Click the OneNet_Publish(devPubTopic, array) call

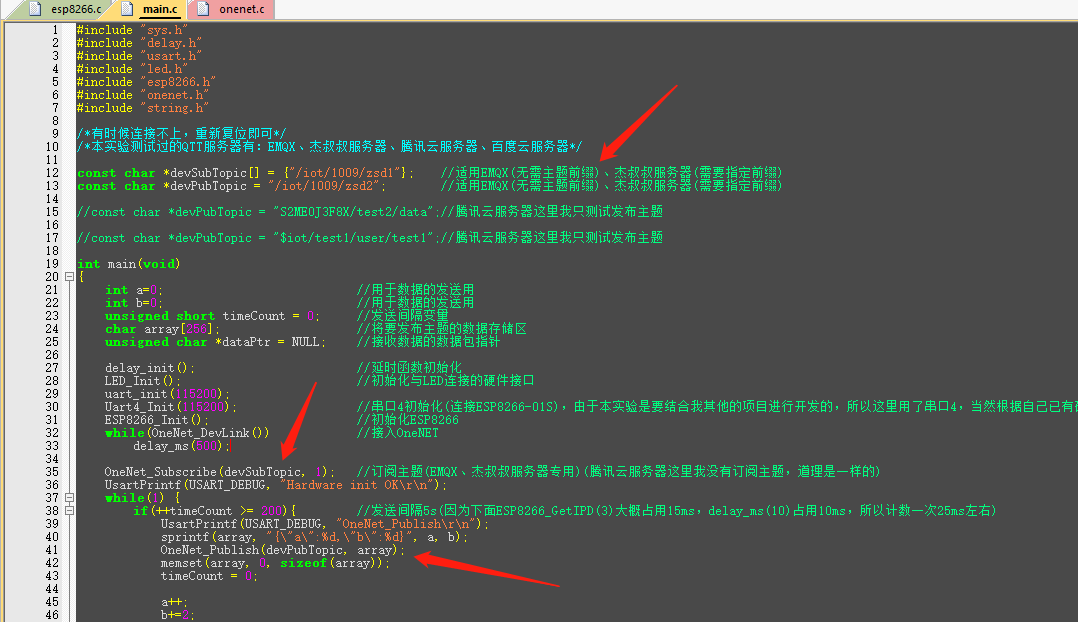click(x=283, y=550)
